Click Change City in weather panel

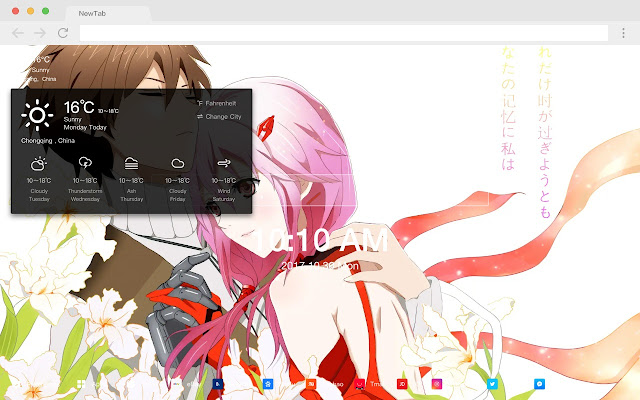219,116
